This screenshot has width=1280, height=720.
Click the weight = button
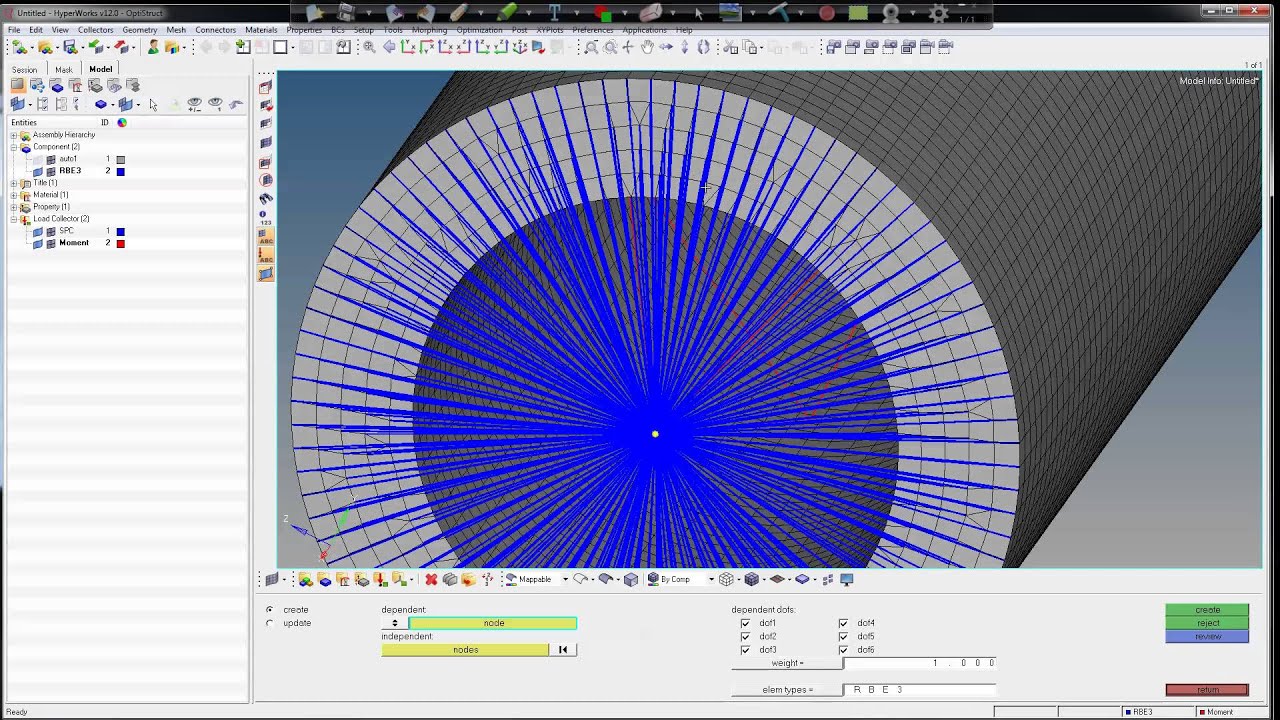tap(787, 663)
